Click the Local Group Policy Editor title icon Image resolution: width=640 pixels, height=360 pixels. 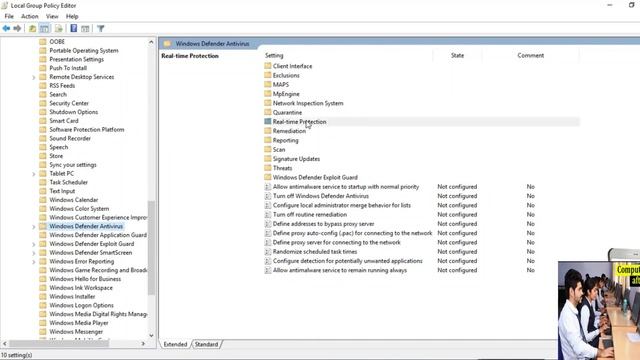tap(4, 5)
